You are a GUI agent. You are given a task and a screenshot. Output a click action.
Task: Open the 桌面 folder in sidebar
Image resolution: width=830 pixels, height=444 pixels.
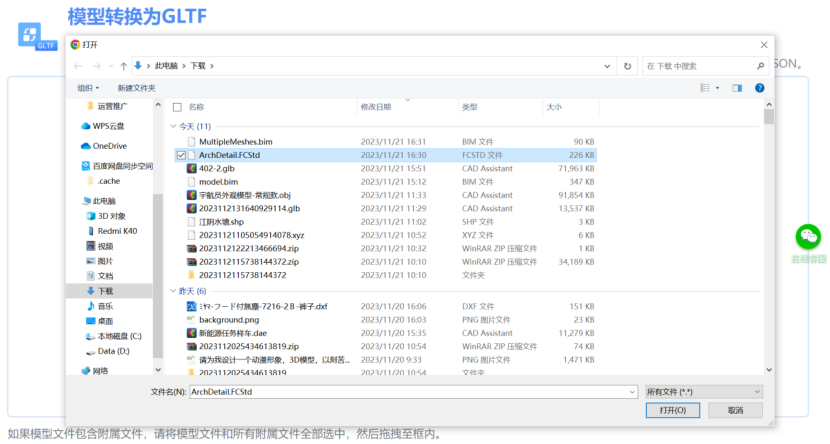[100, 321]
